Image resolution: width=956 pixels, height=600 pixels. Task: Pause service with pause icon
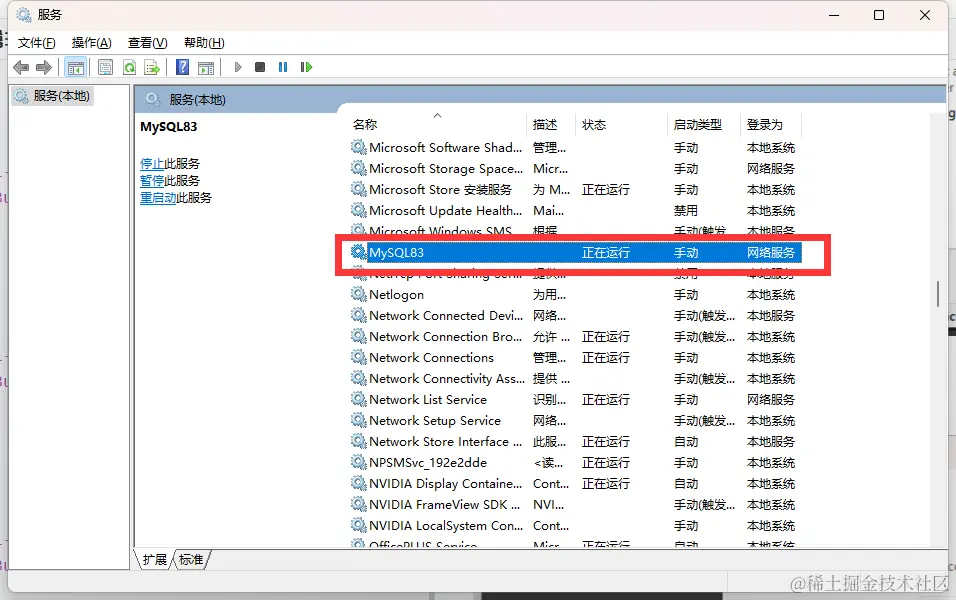click(283, 67)
